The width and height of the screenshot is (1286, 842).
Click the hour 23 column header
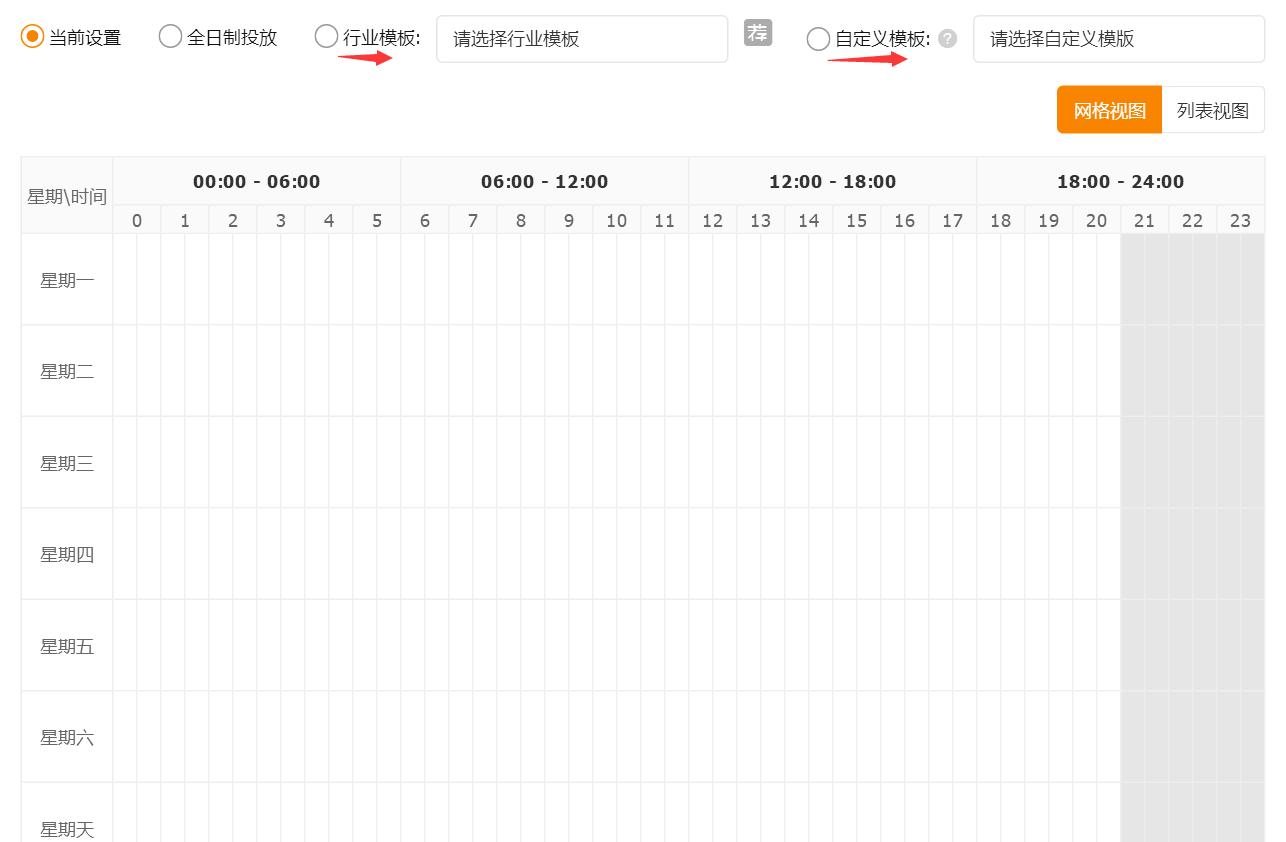pyautogui.click(x=1240, y=219)
